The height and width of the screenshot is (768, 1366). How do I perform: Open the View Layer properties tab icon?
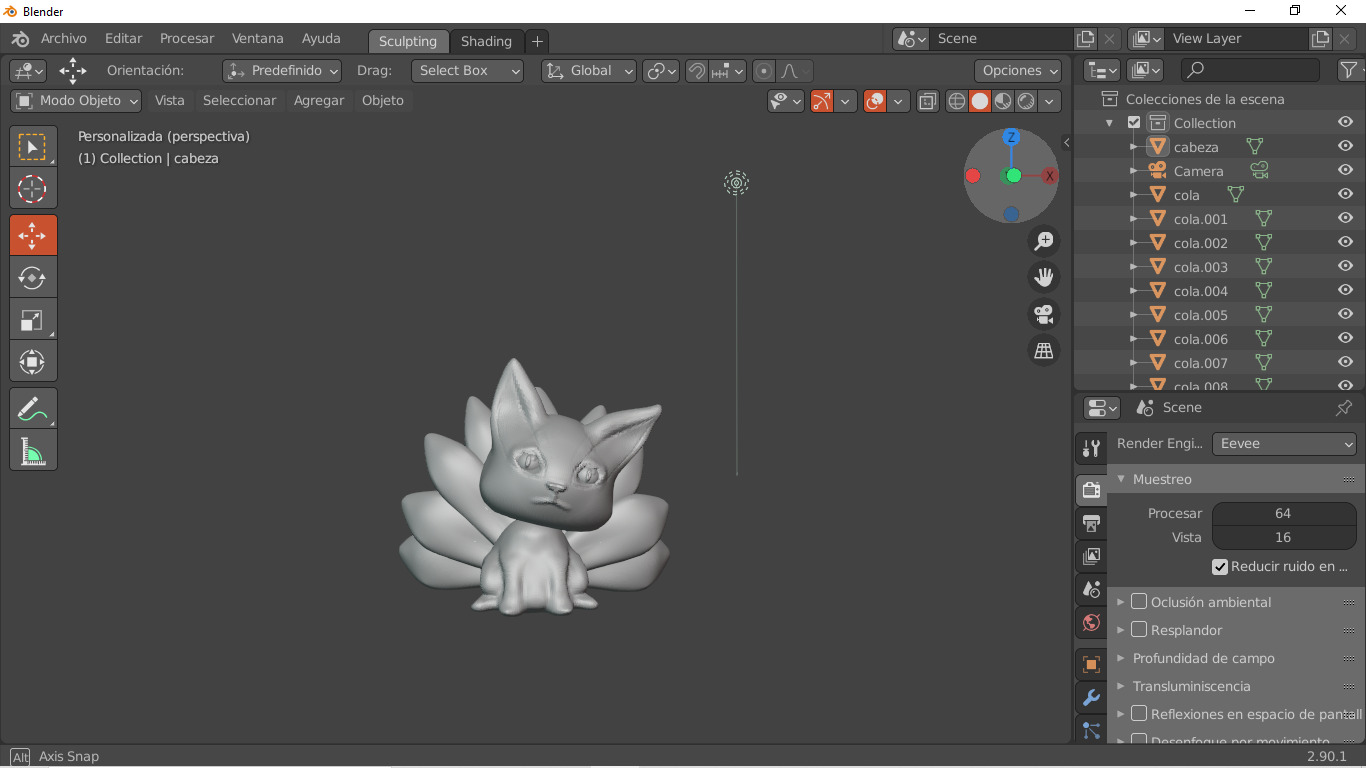click(1091, 556)
